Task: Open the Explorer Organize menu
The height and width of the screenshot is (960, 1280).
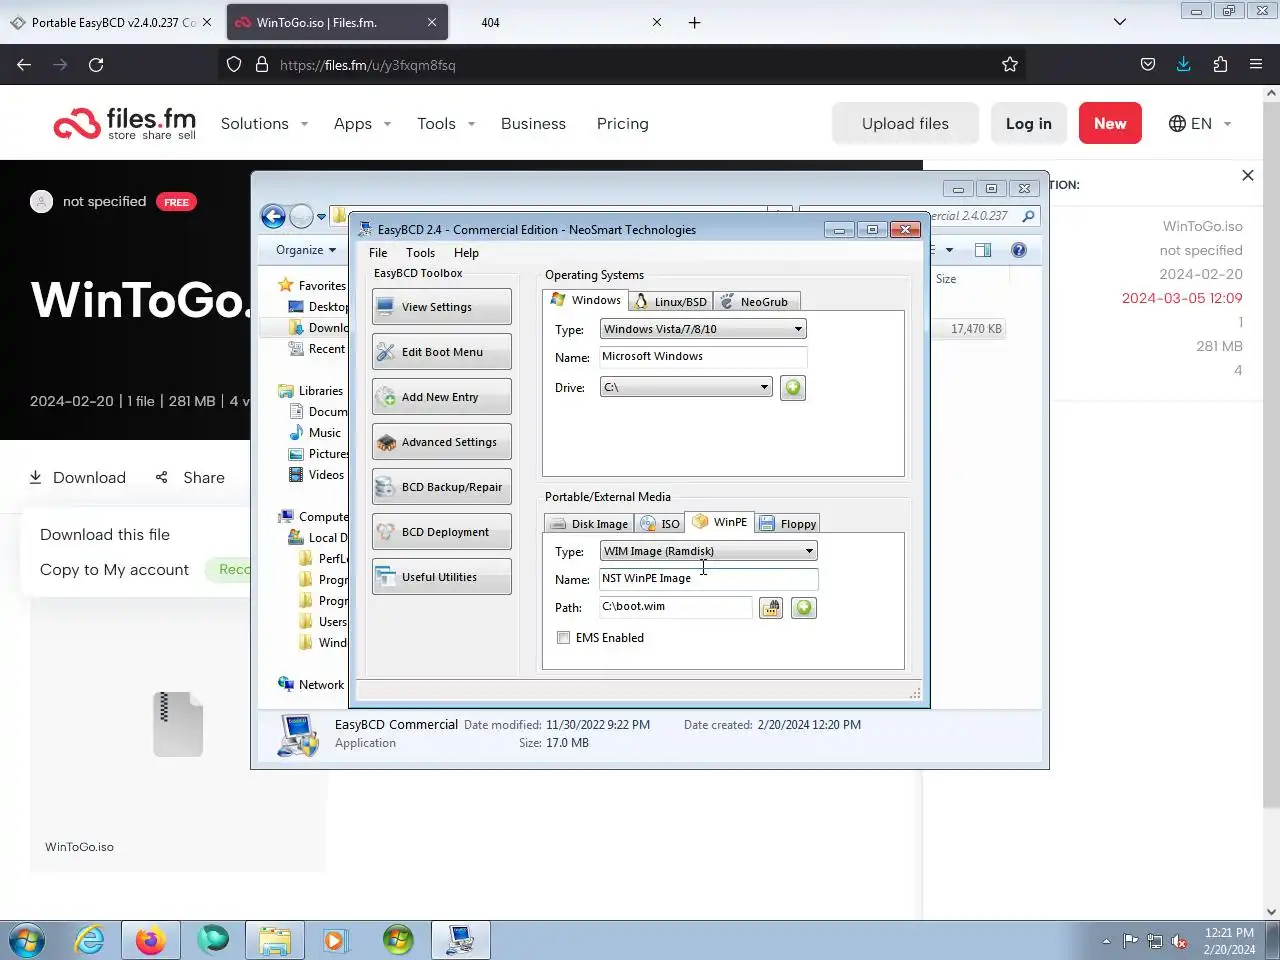Action: click(x=305, y=250)
